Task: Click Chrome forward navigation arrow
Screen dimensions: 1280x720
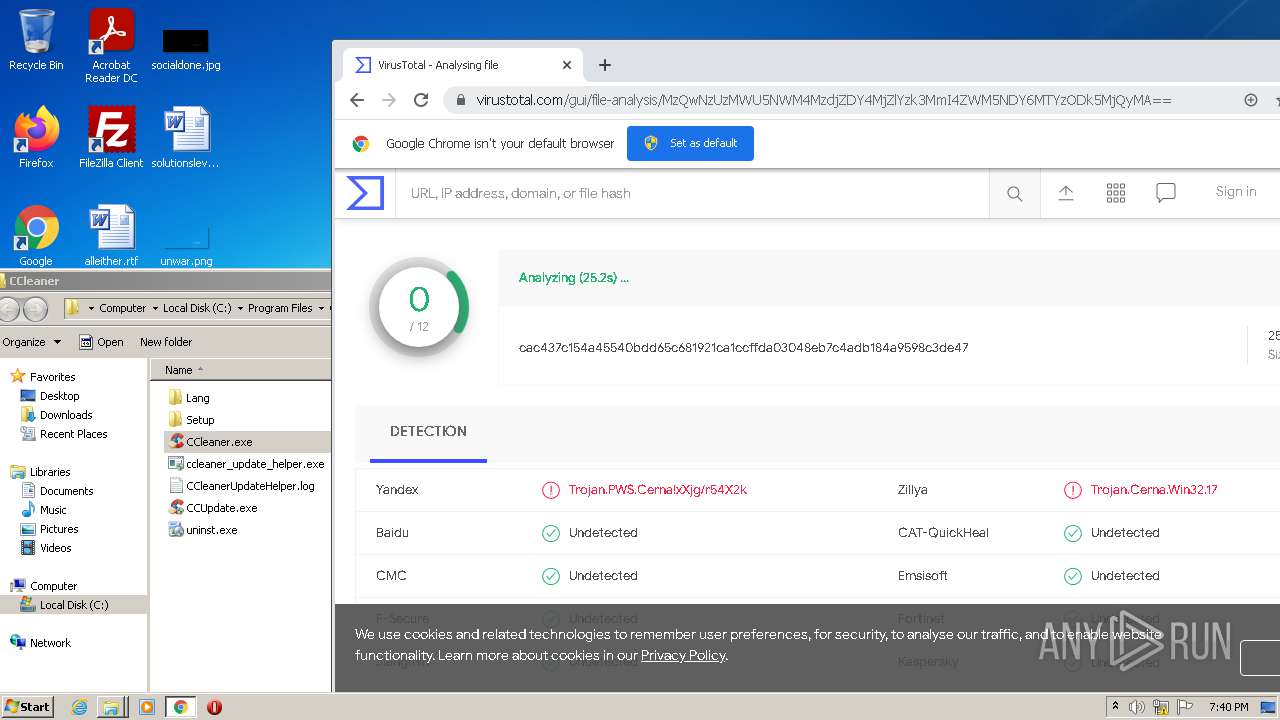Action: tap(389, 100)
